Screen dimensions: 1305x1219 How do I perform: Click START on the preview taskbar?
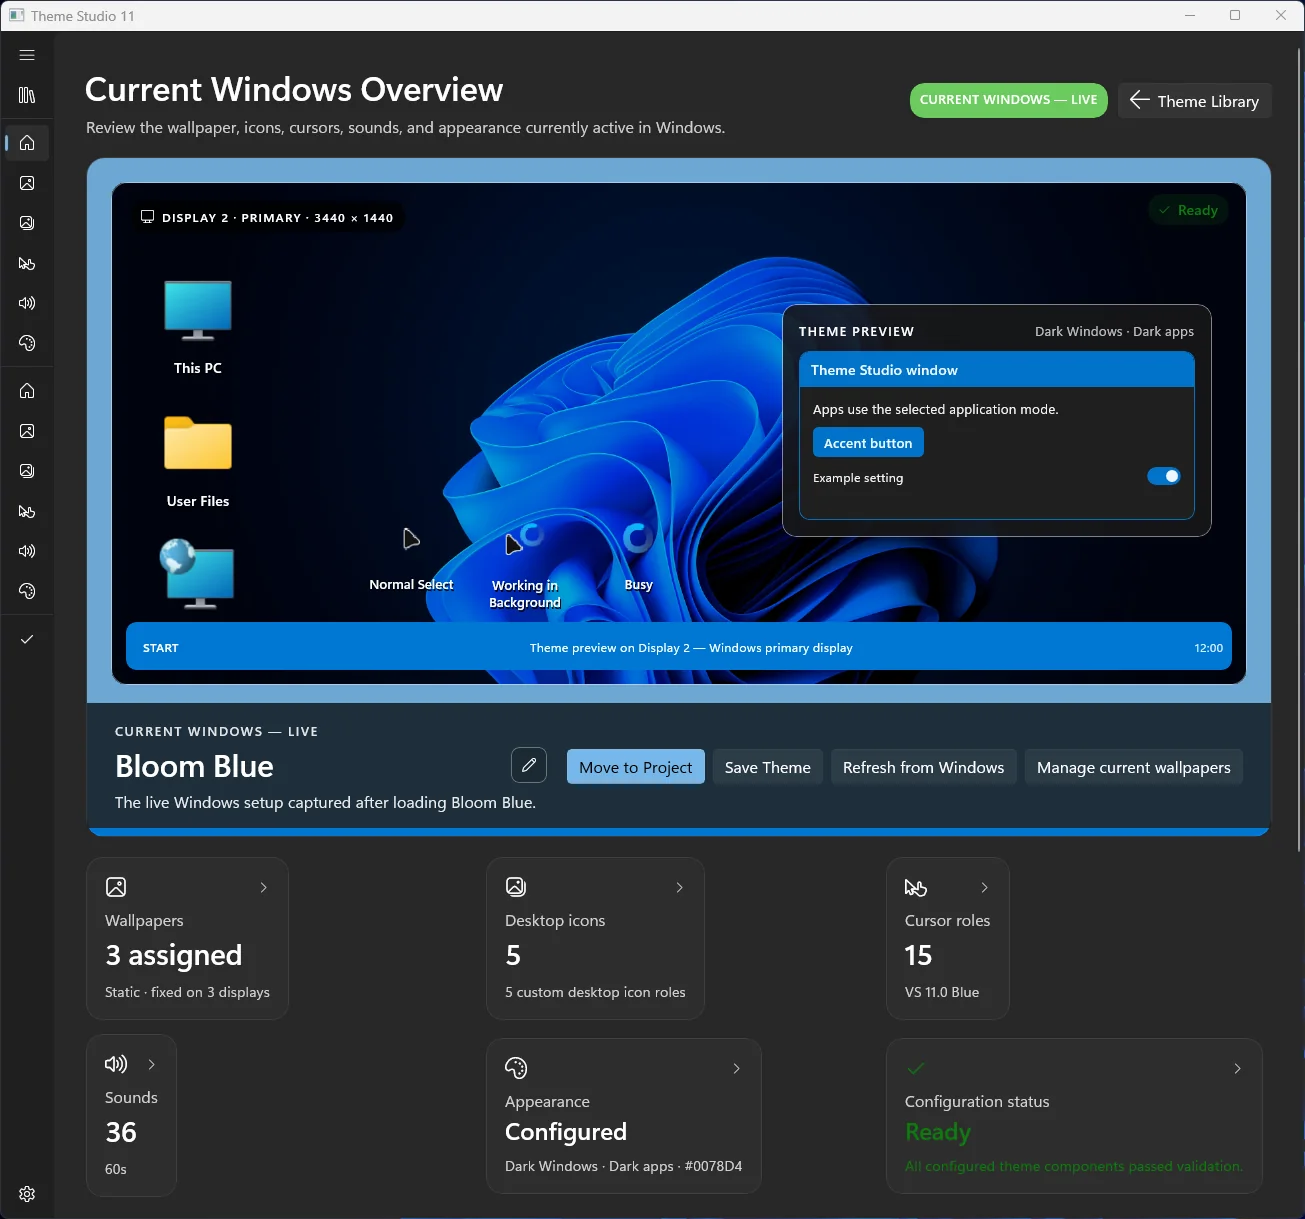pos(161,648)
